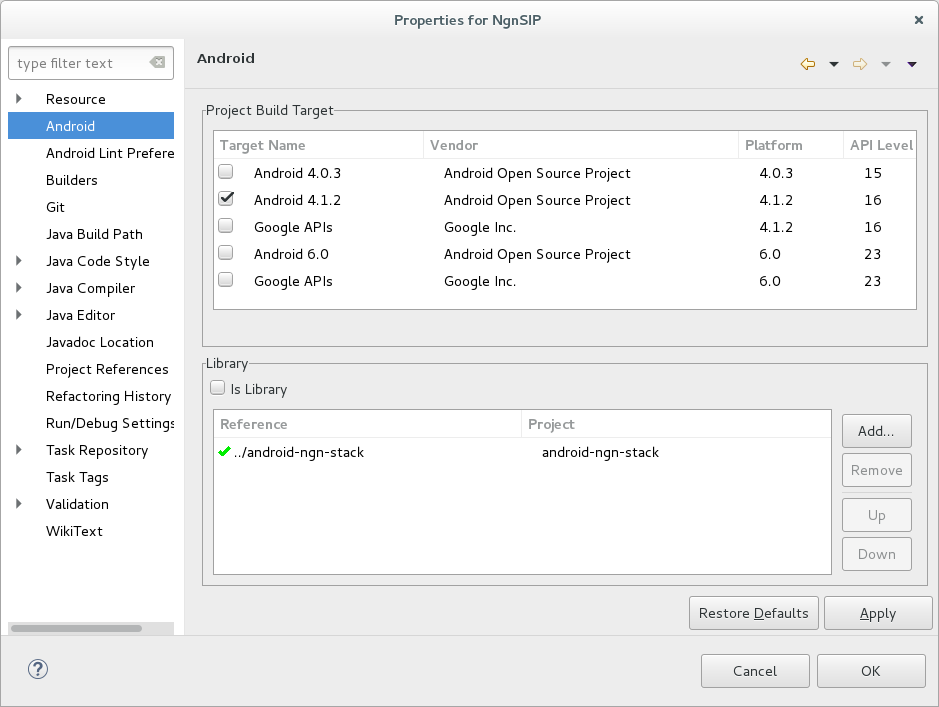This screenshot has width=939, height=707.
Task: Sort by Vendor column header
Action: point(581,145)
